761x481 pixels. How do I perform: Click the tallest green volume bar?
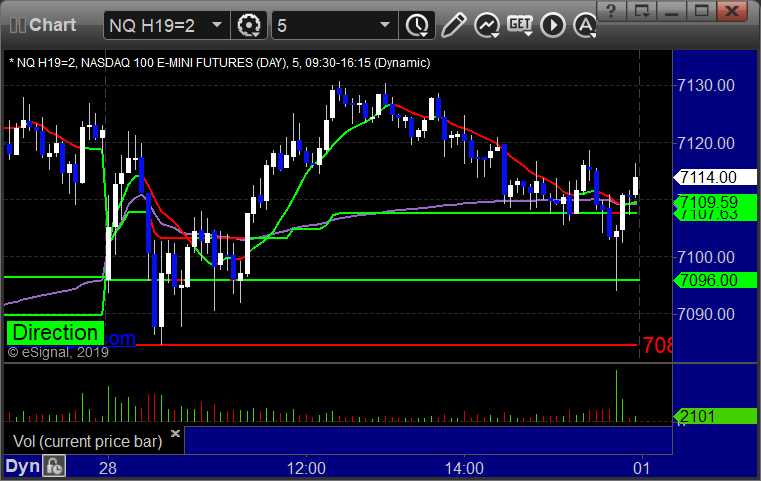616,396
